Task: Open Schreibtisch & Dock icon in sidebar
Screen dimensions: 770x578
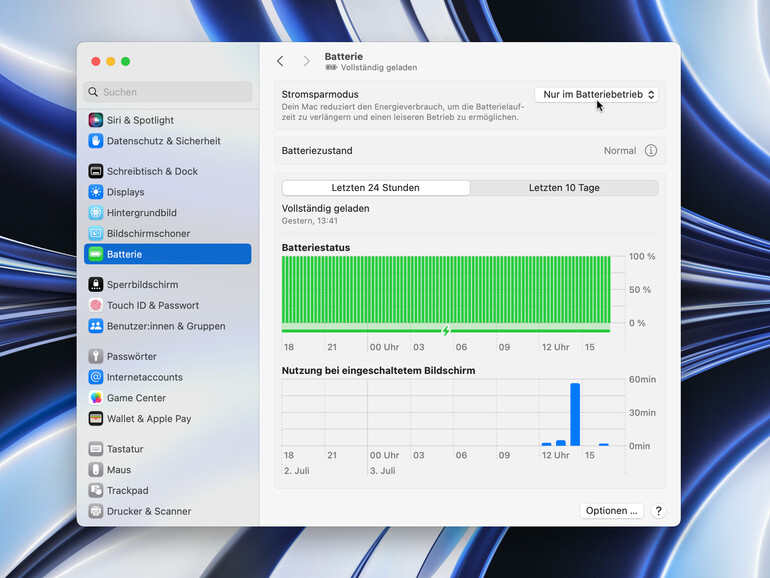Action: coord(96,171)
